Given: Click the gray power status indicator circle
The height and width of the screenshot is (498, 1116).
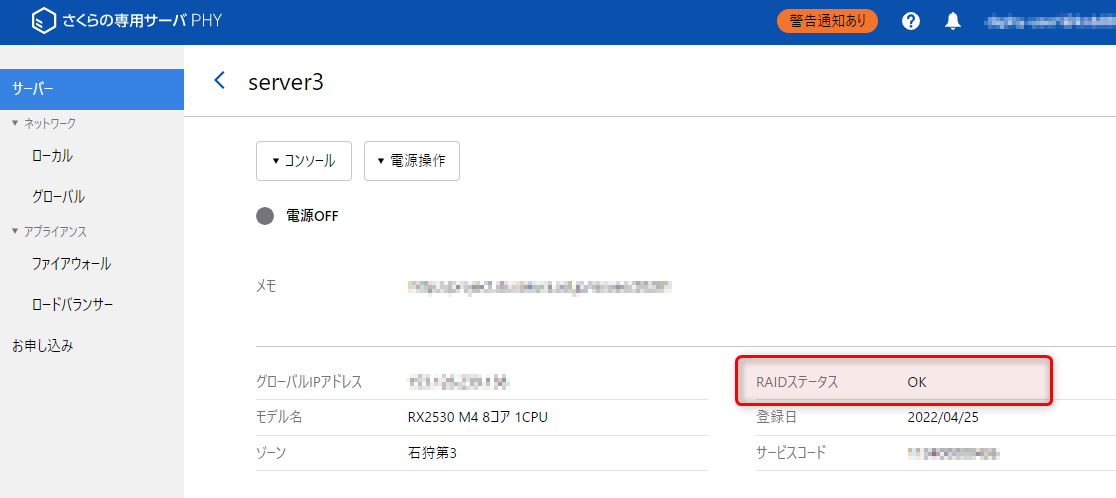Looking at the screenshot, I should (x=265, y=215).
